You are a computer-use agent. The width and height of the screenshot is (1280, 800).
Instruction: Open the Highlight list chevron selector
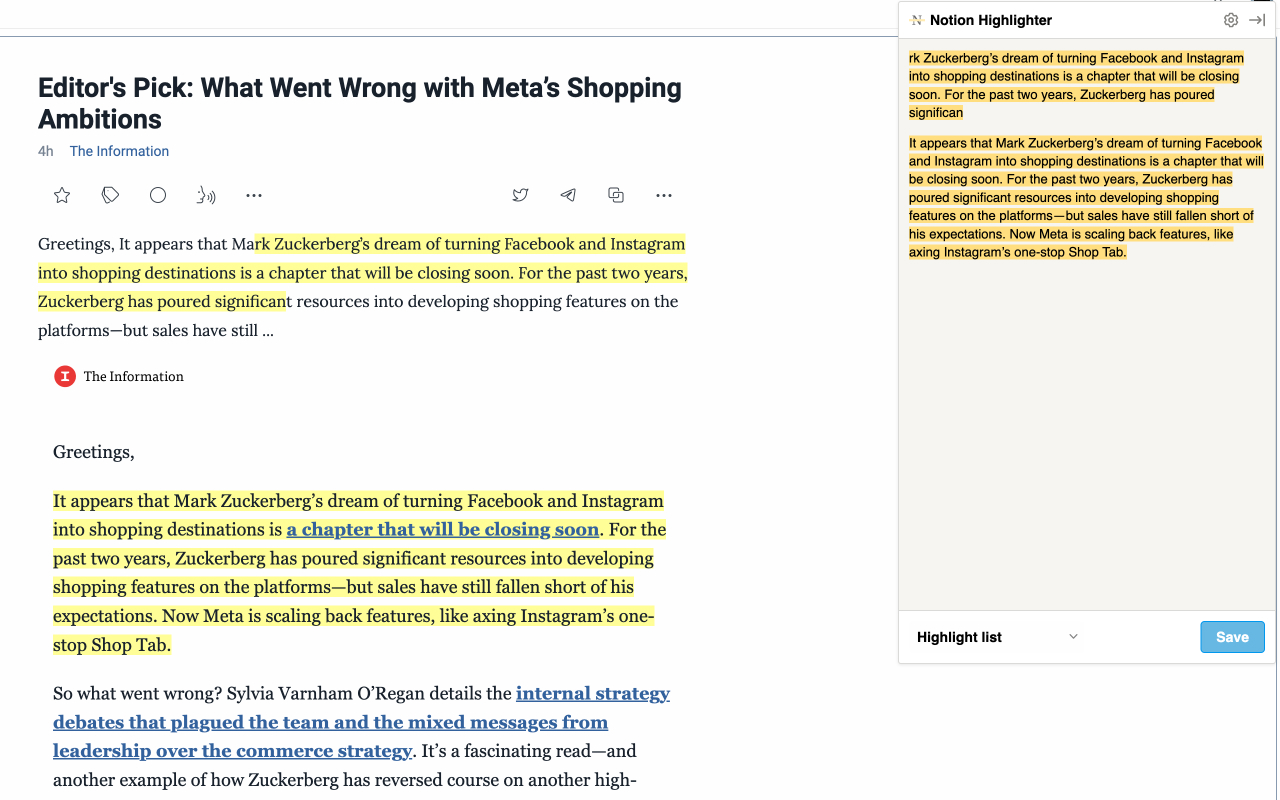coord(1073,637)
